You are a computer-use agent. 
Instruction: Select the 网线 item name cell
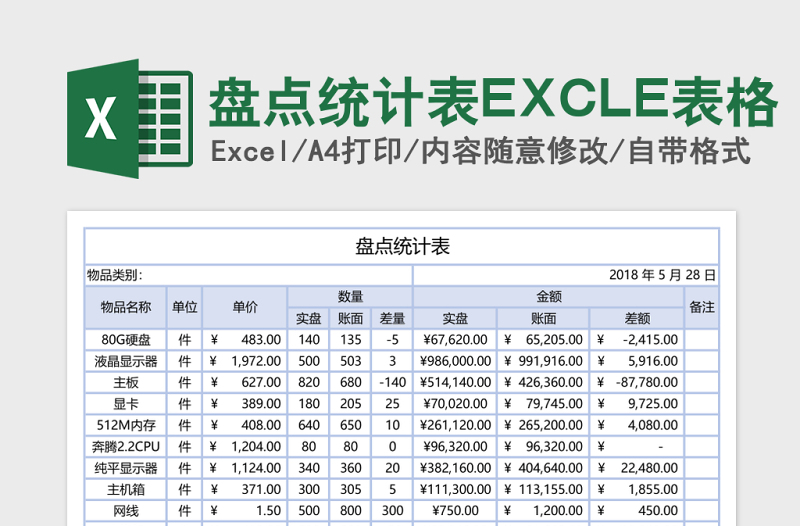tap(126, 511)
